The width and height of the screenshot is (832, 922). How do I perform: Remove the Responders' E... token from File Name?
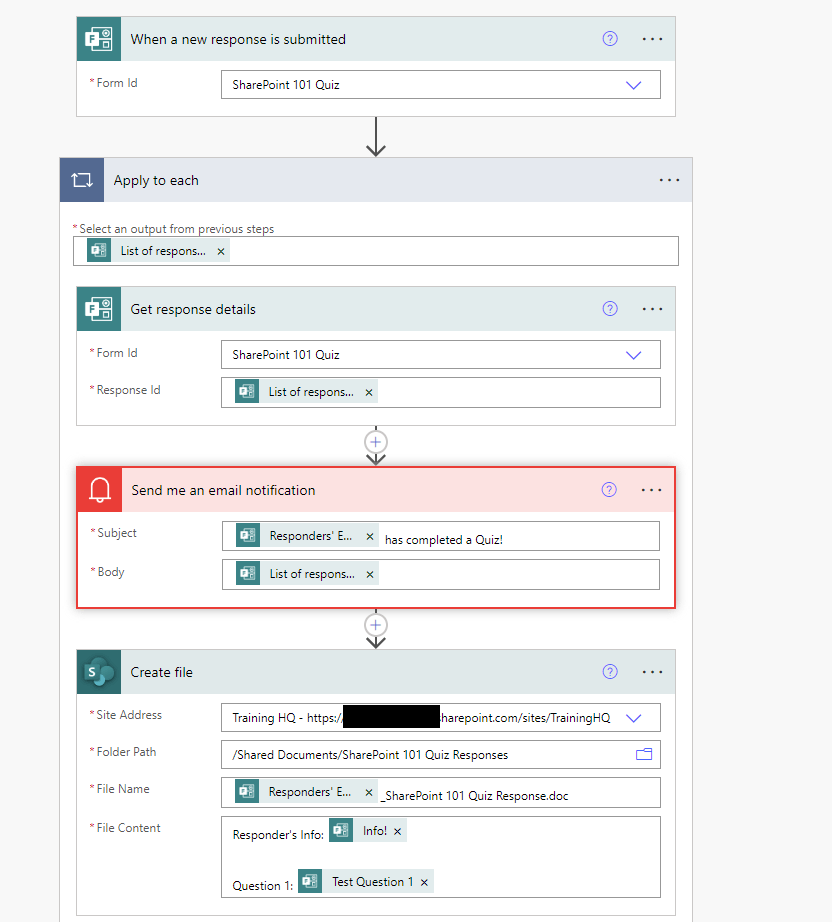tap(369, 793)
